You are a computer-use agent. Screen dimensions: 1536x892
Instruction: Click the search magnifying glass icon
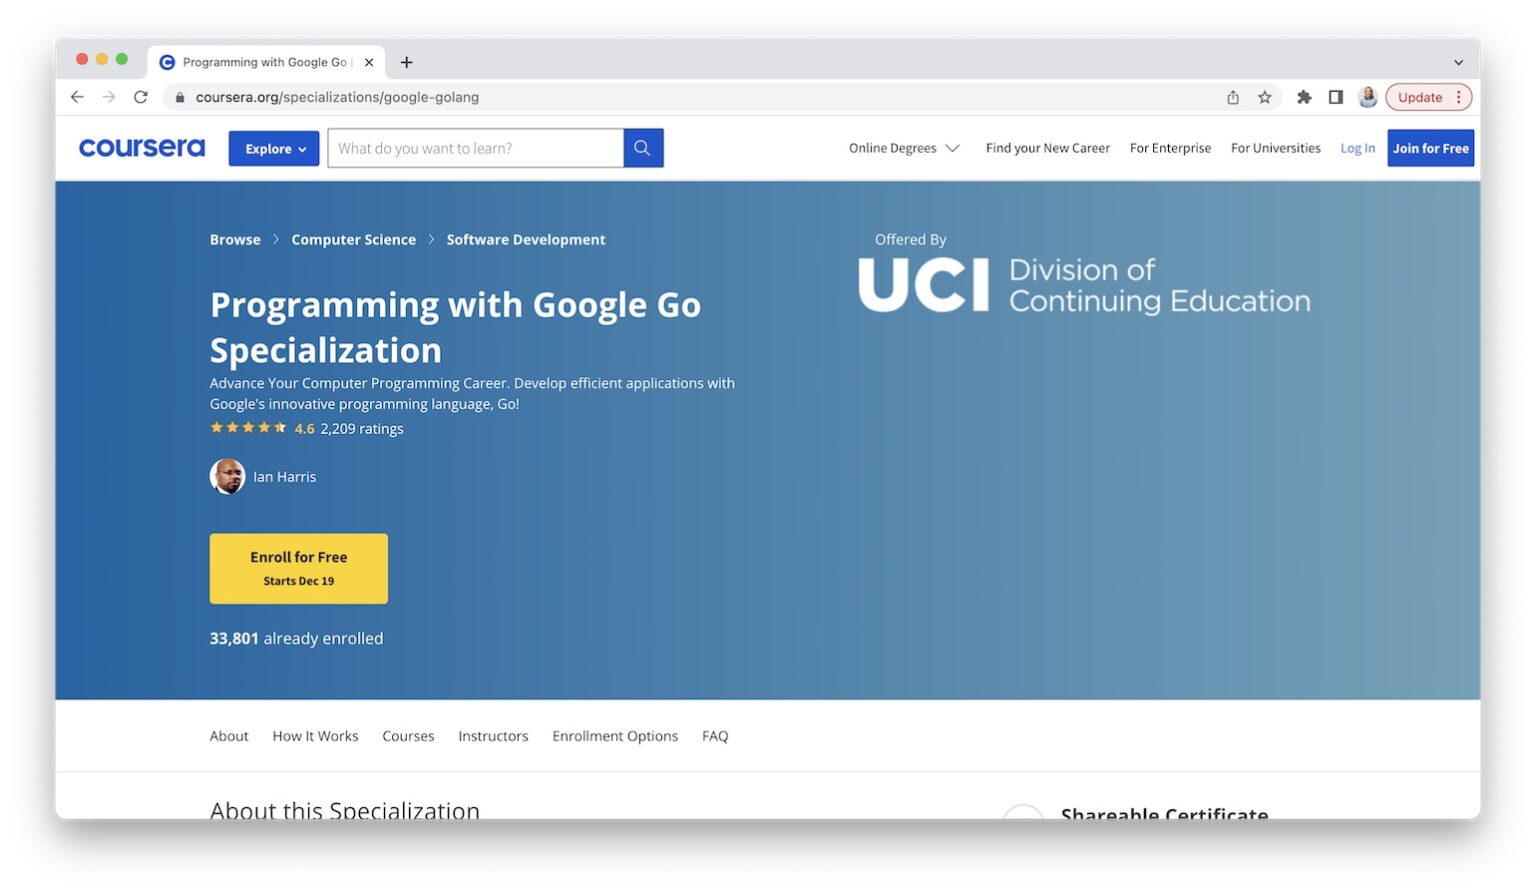[x=642, y=147]
